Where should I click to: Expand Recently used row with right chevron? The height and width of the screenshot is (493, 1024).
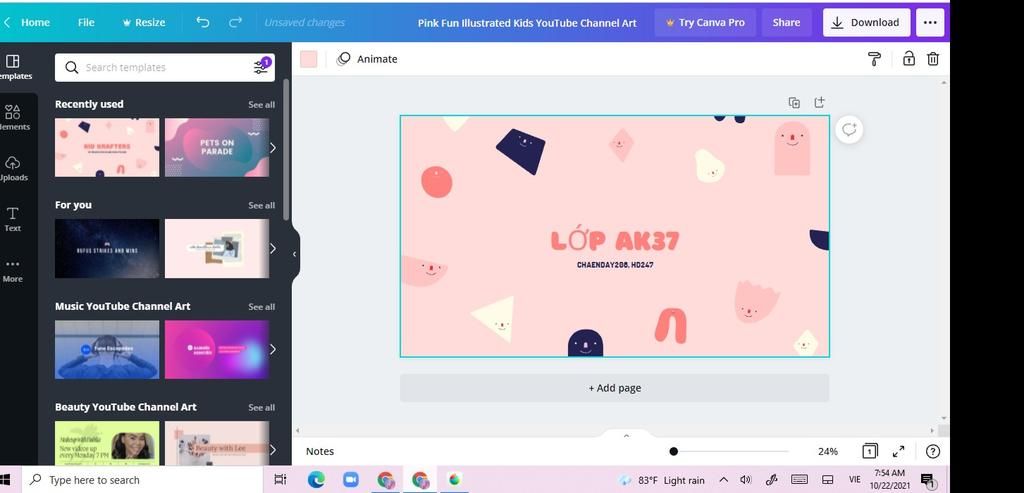tap(273, 148)
